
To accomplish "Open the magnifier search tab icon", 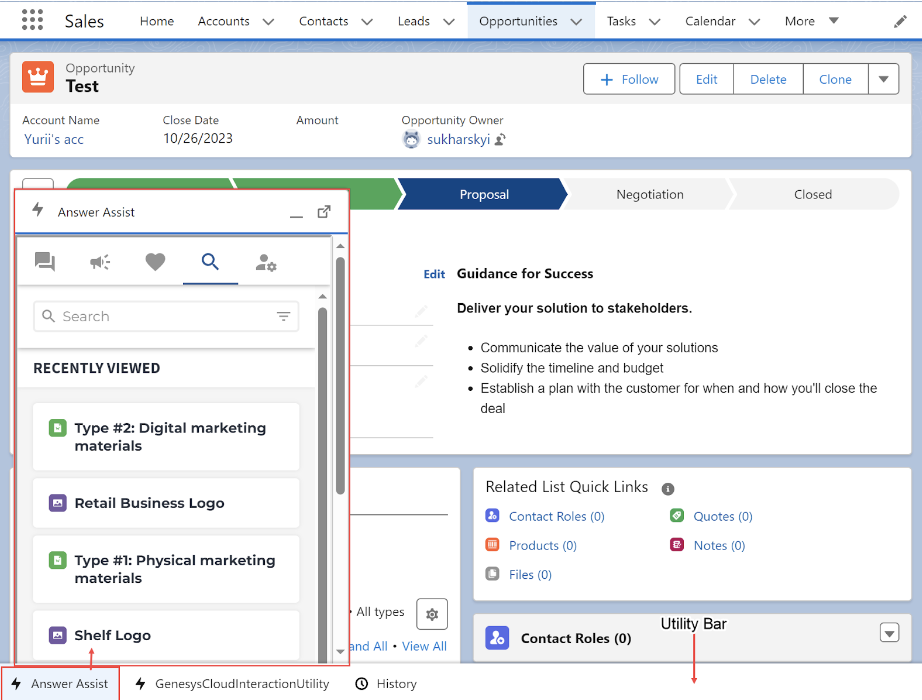I will pyautogui.click(x=210, y=261).
